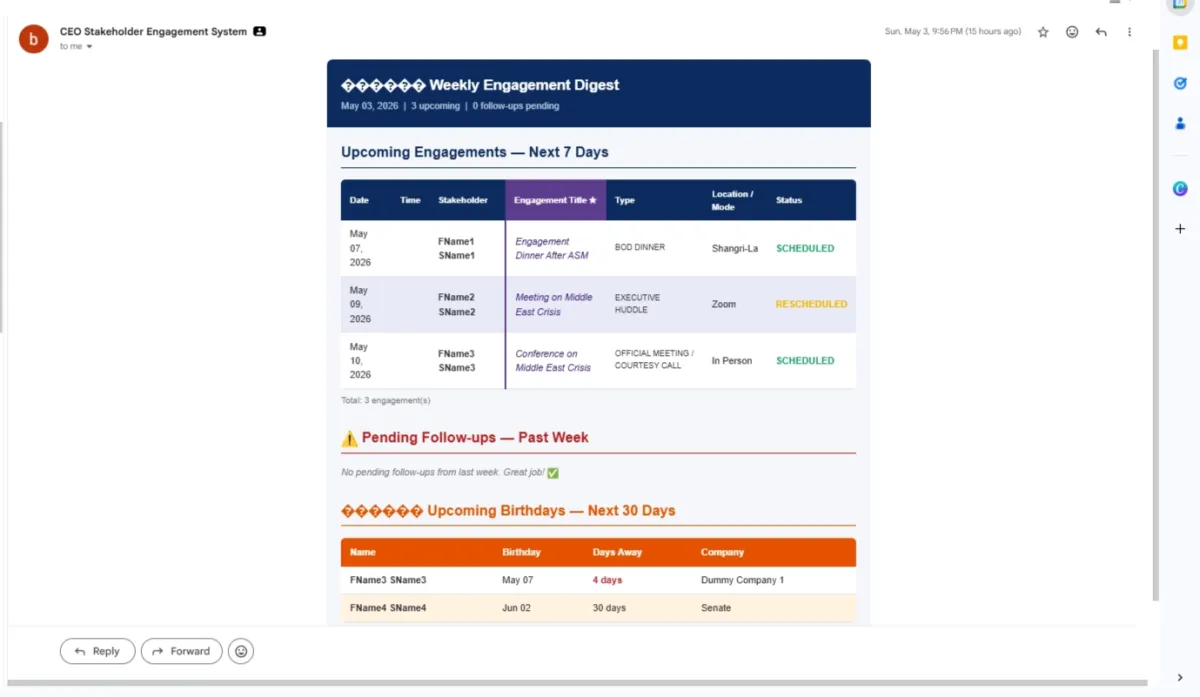Star this Weekly Engagement Digest email
This screenshot has height=697, width=1200.
(1043, 32)
